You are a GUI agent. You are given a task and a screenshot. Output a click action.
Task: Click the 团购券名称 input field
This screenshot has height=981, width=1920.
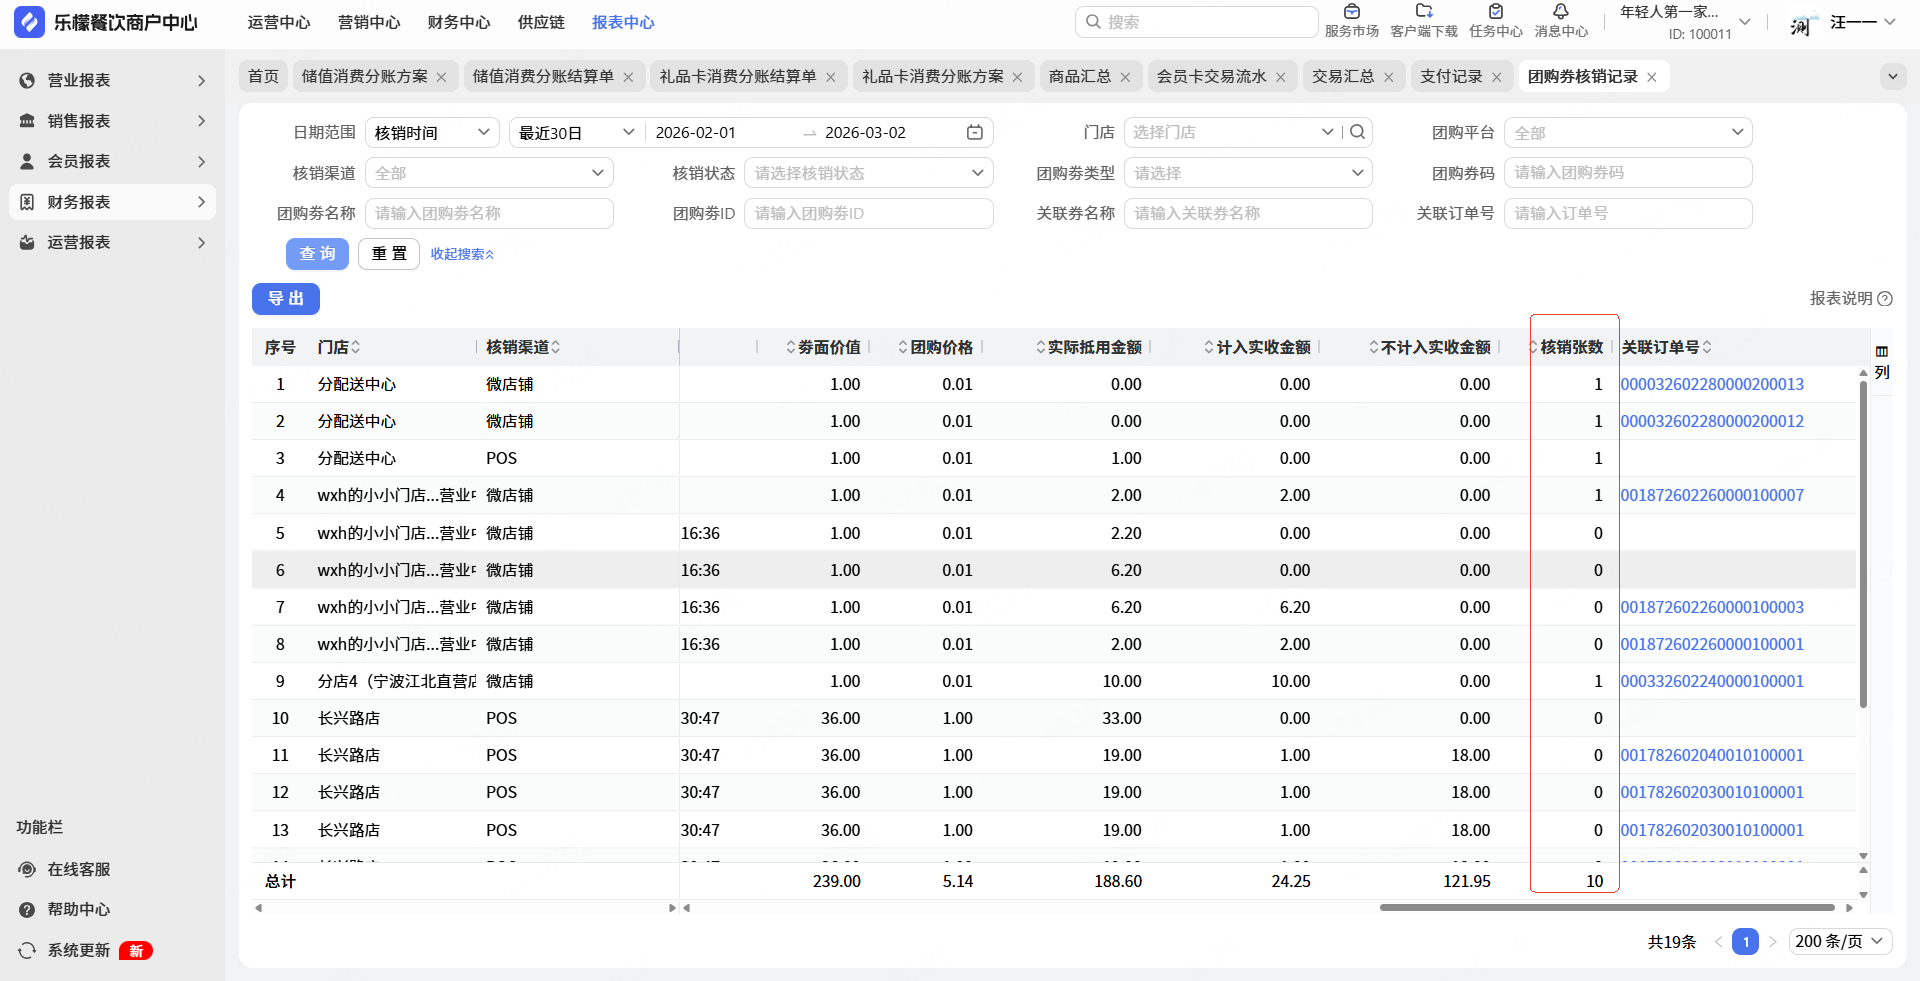(x=489, y=213)
